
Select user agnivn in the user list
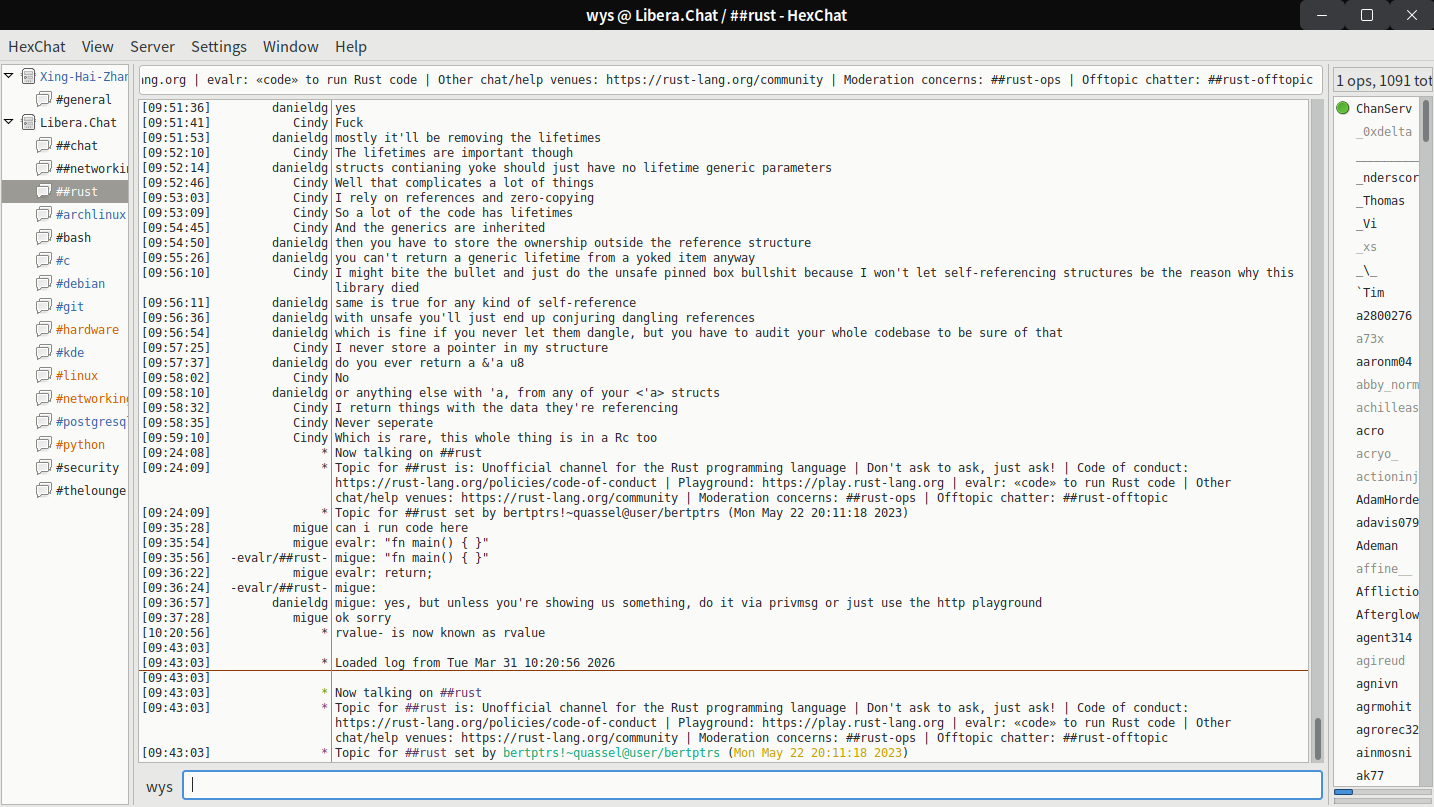pos(1377,683)
